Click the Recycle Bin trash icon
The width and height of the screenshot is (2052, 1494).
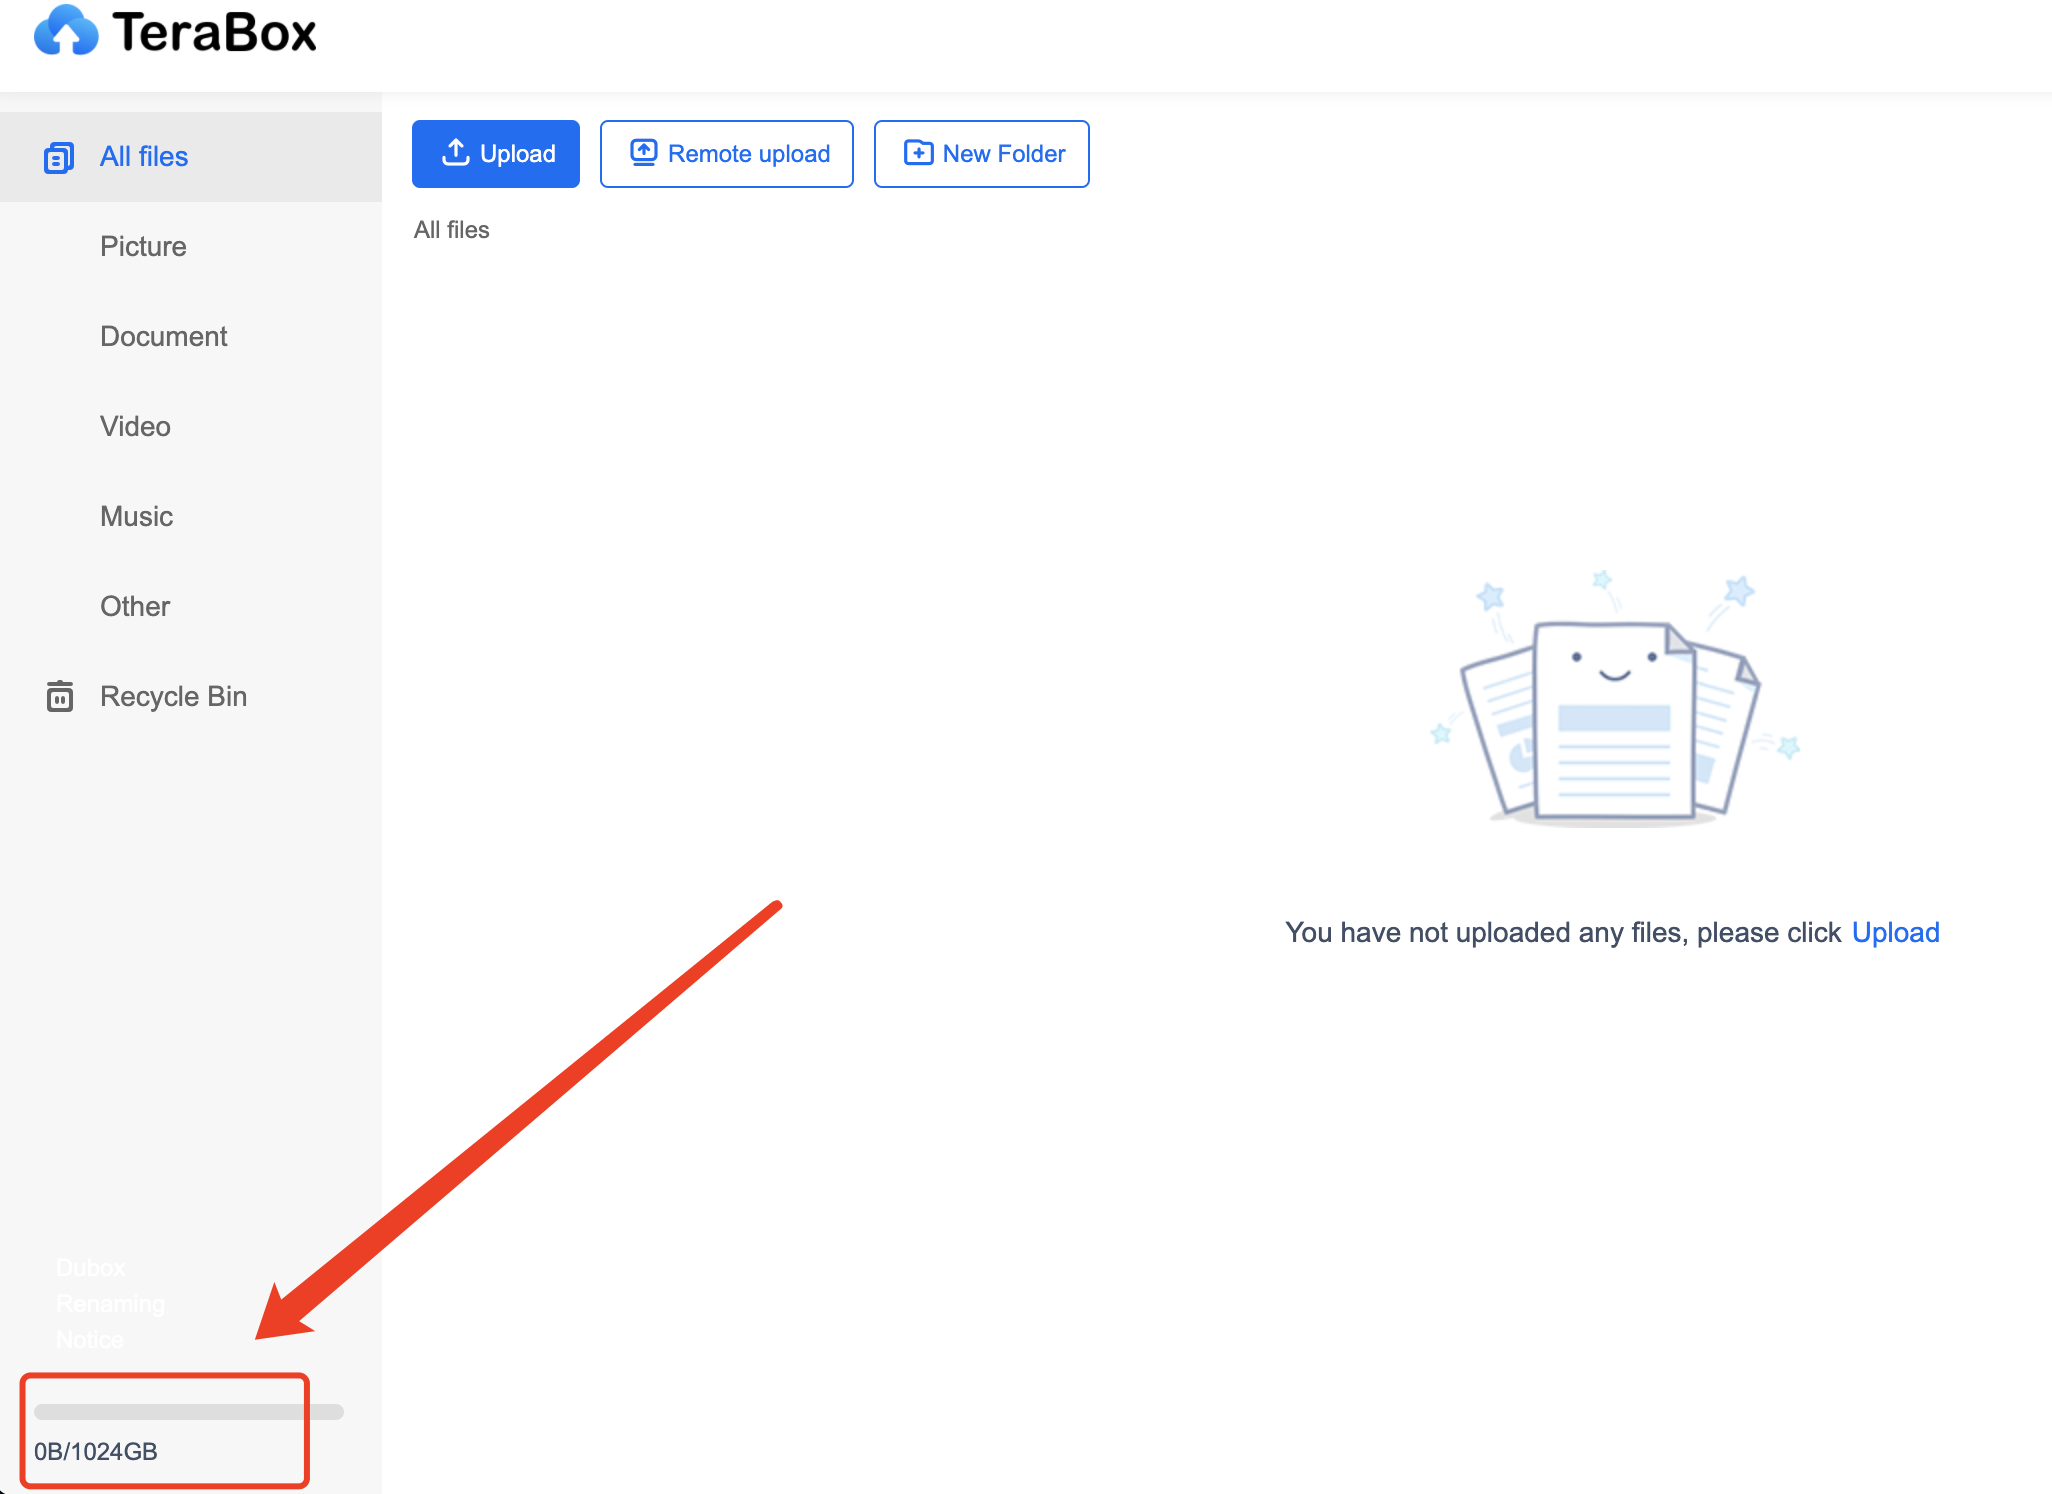(x=60, y=696)
